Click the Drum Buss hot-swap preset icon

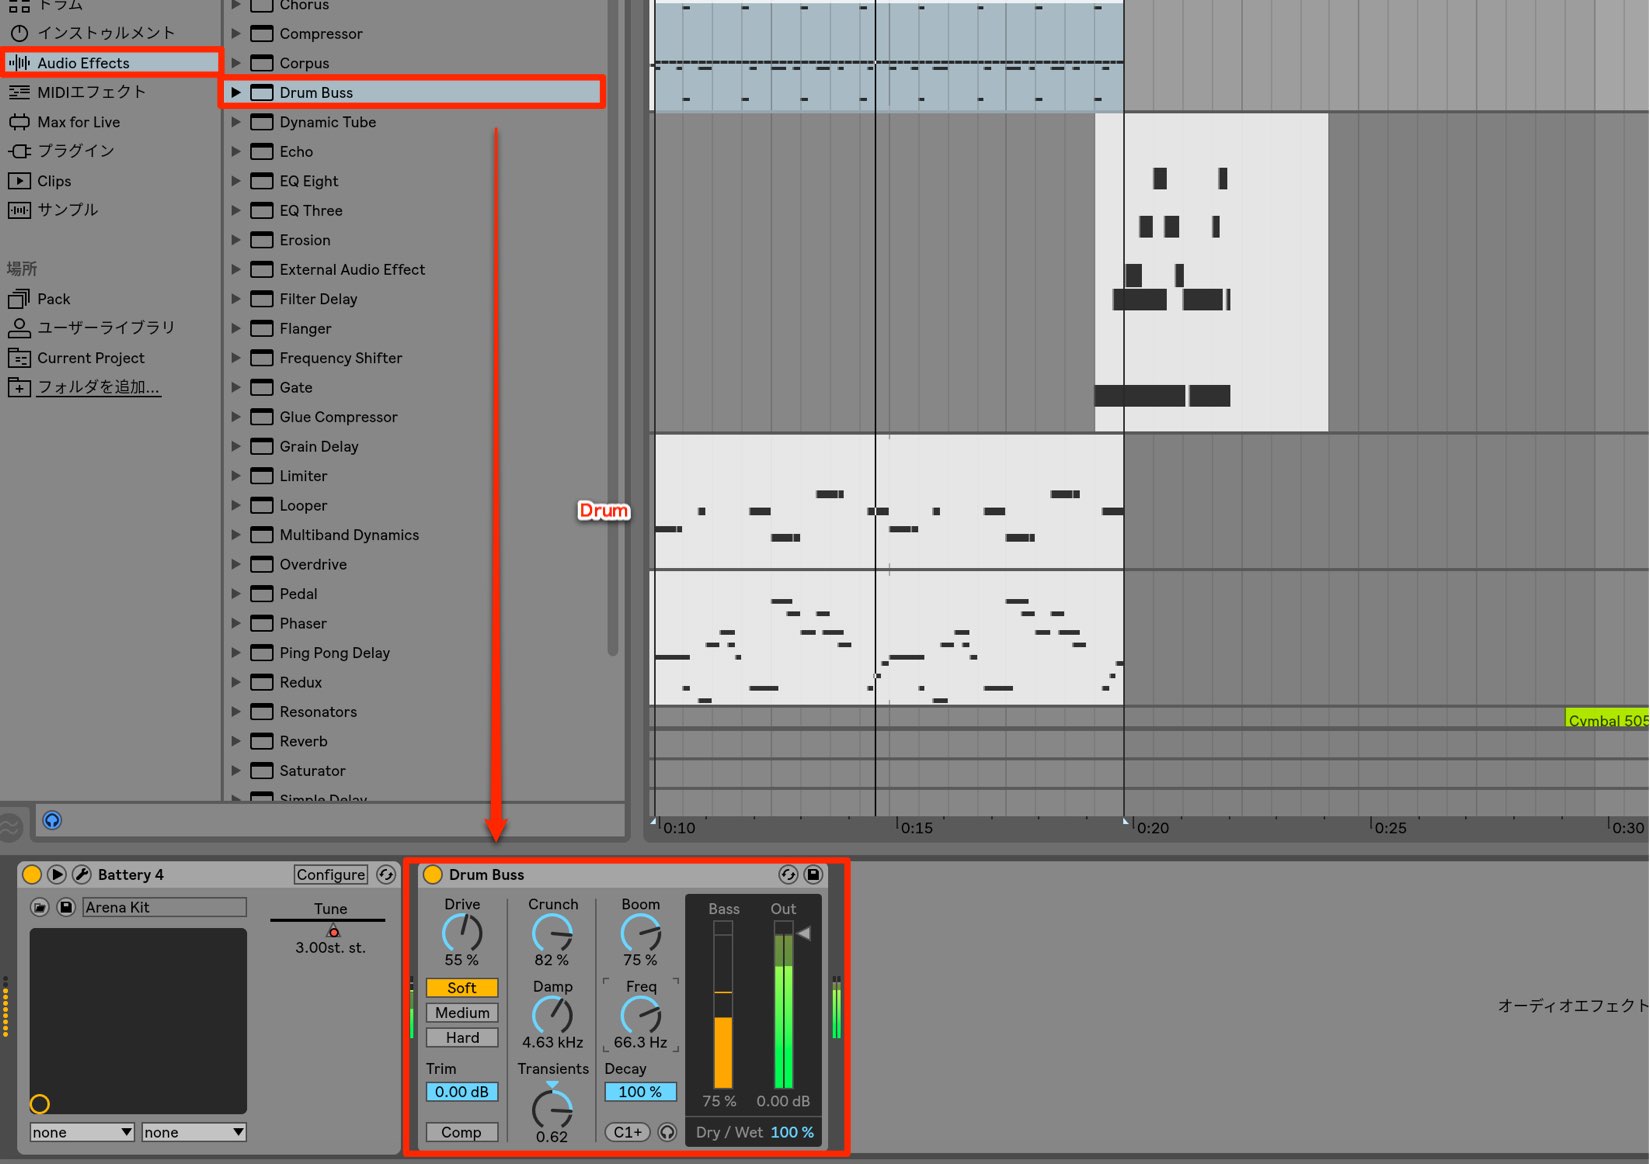coord(788,874)
